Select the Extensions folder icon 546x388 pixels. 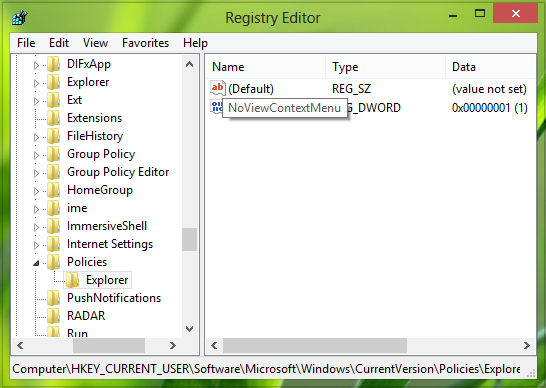54,118
